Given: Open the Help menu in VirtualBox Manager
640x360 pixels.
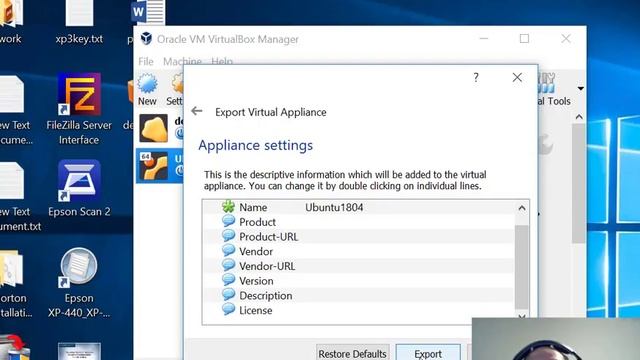Looking at the screenshot, I should click(x=222, y=61).
